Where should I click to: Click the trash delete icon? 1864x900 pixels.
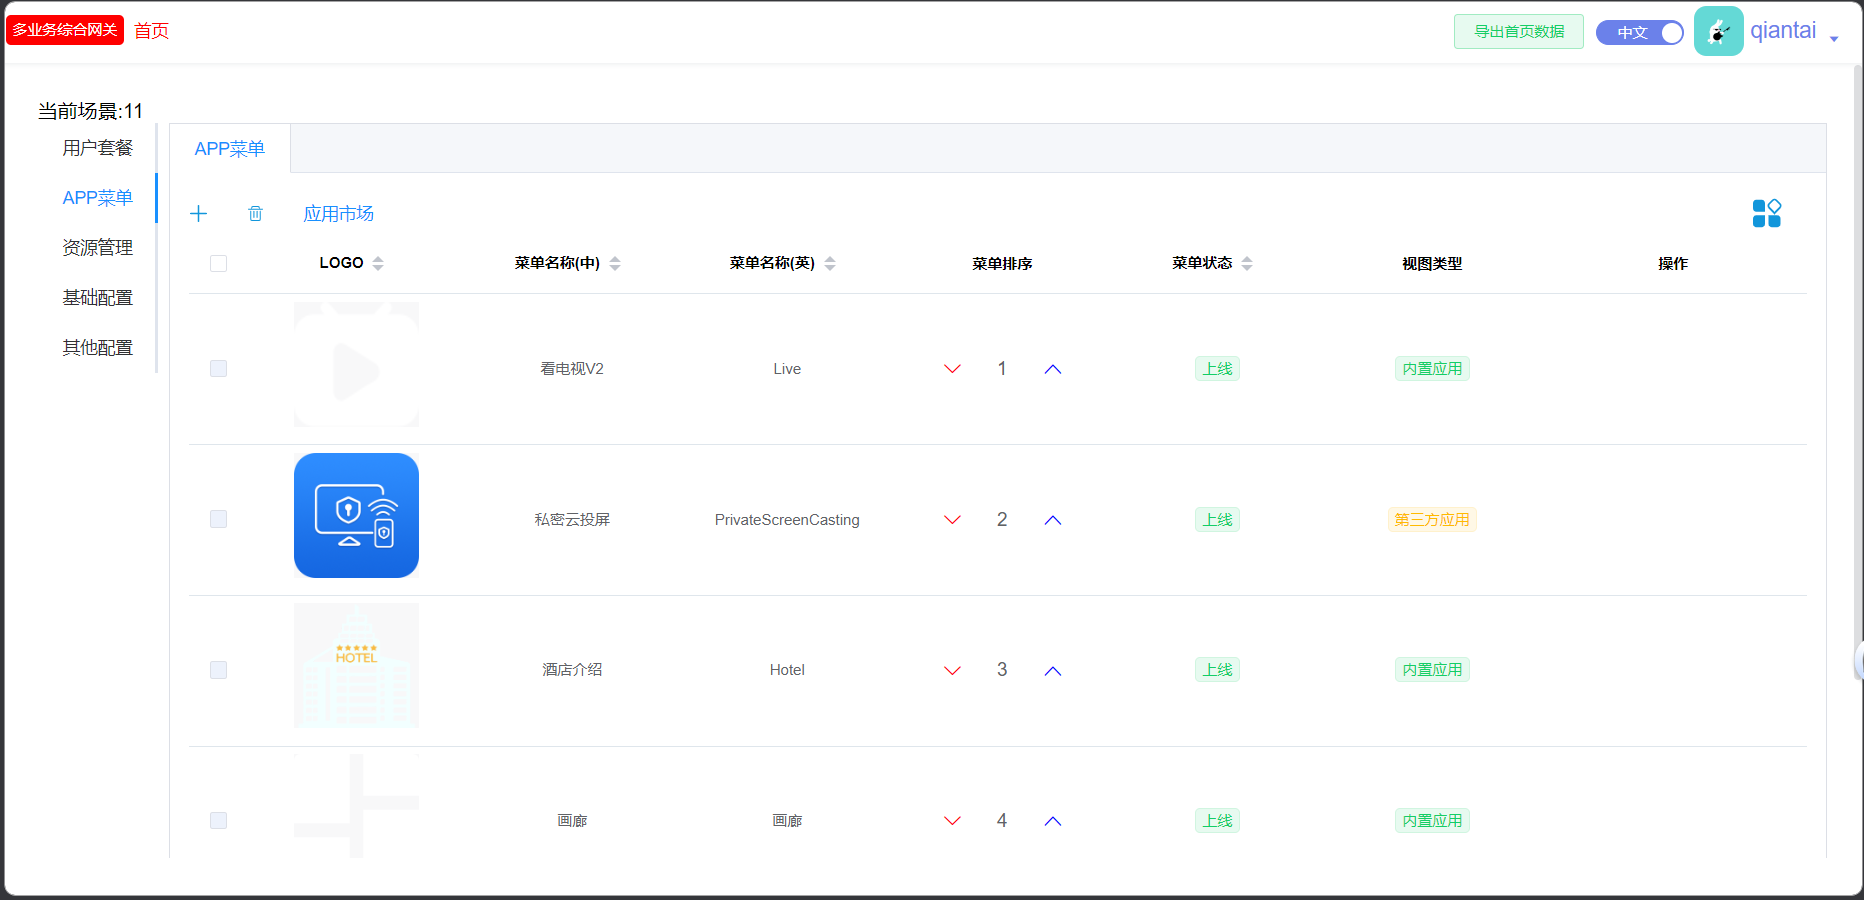tap(256, 214)
